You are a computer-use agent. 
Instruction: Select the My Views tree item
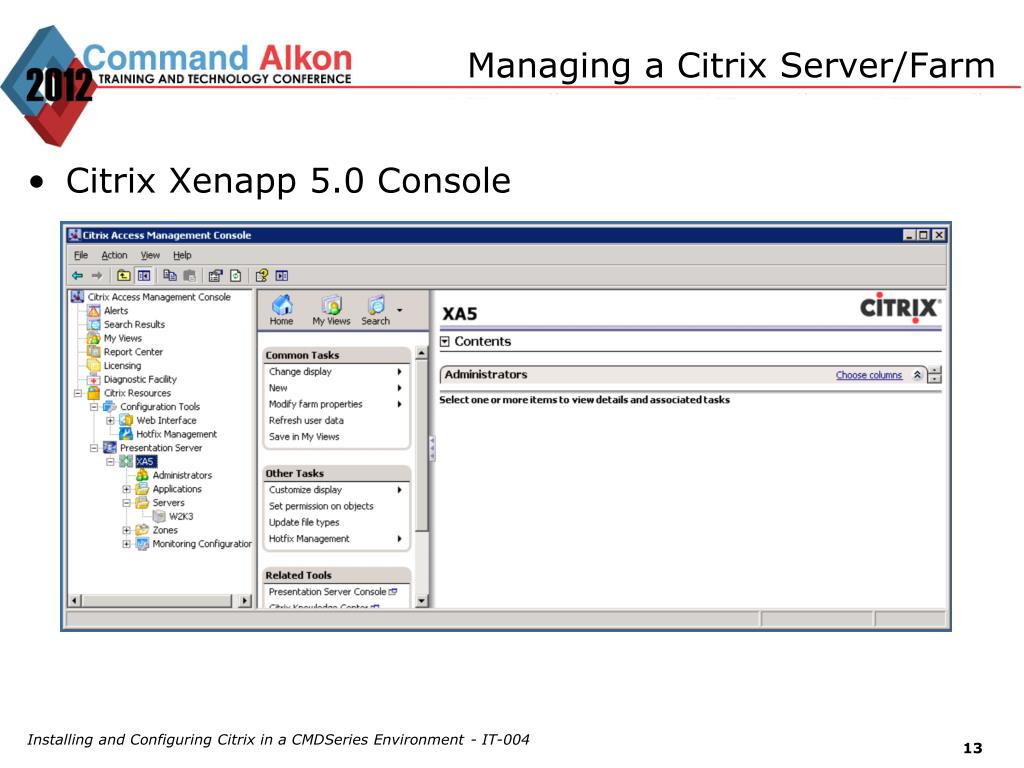[x=123, y=338]
